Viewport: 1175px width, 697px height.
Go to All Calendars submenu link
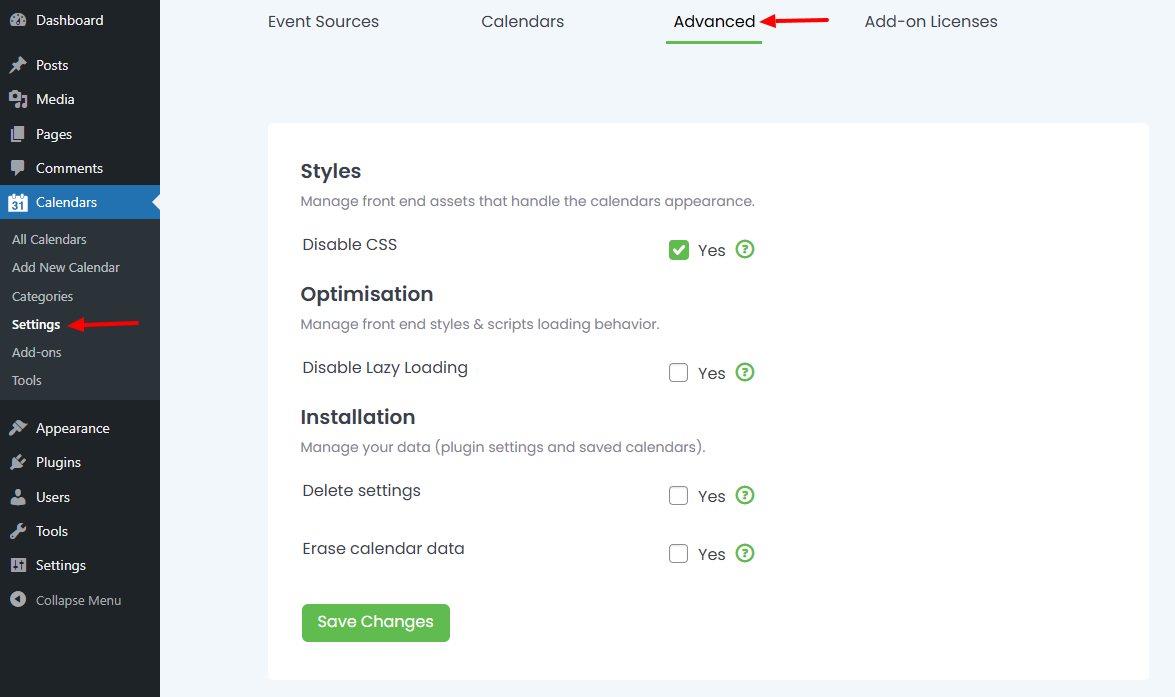point(49,239)
